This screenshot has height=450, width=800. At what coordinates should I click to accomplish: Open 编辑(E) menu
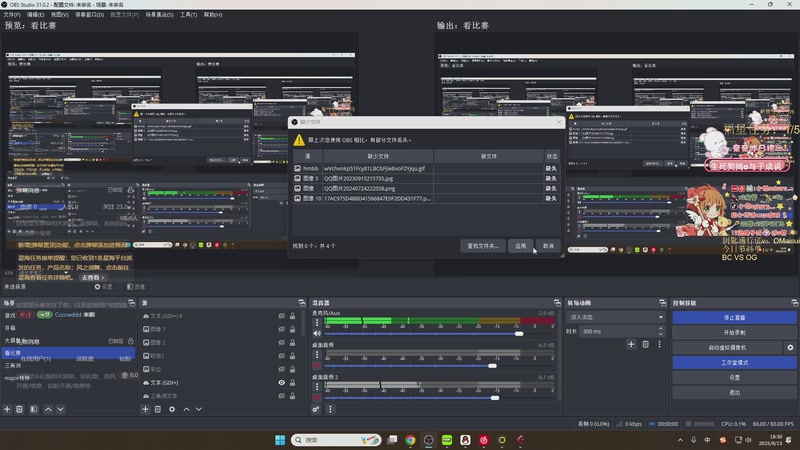35,15
